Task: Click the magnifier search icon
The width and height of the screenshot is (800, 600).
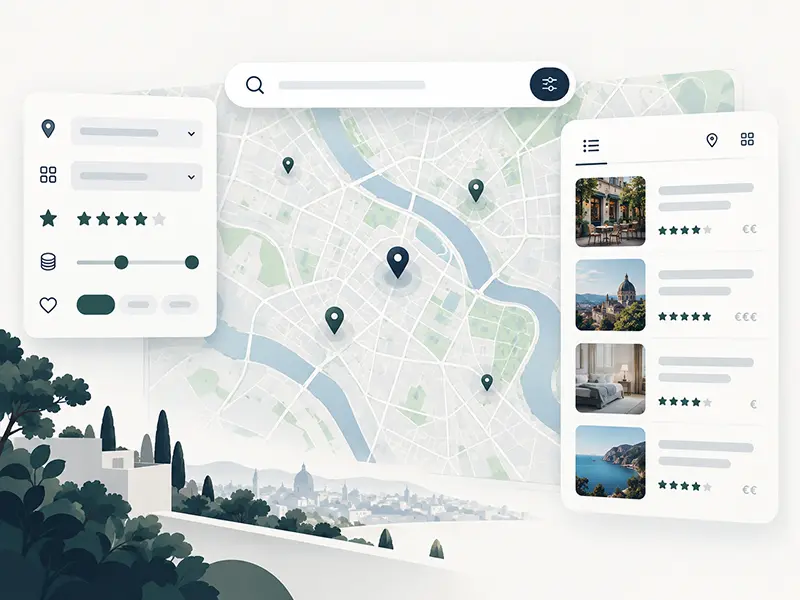Action: (255, 85)
